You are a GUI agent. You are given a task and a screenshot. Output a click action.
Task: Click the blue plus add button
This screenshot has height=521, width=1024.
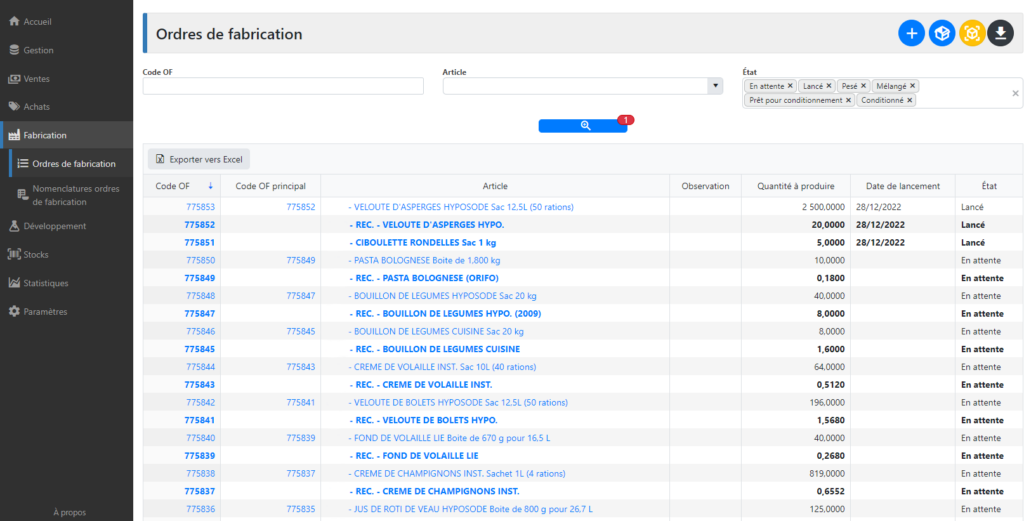tap(911, 33)
